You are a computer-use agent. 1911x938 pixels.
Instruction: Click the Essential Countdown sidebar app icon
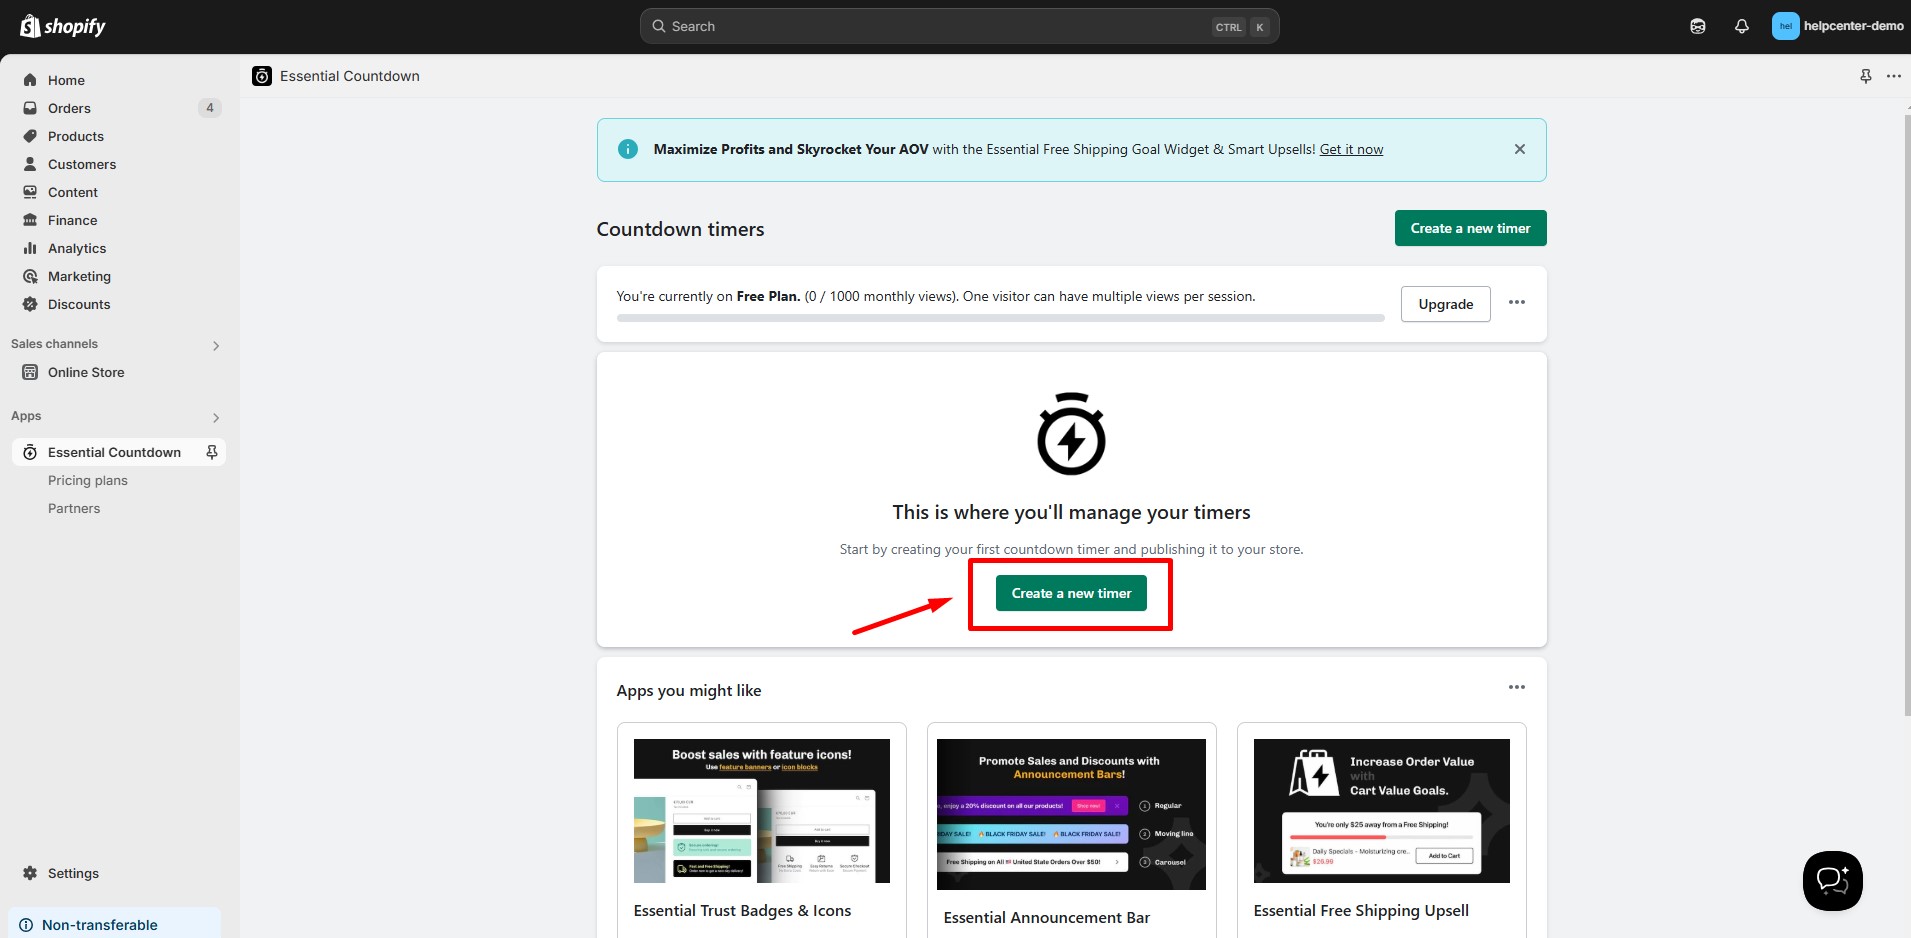click(30, 452)
